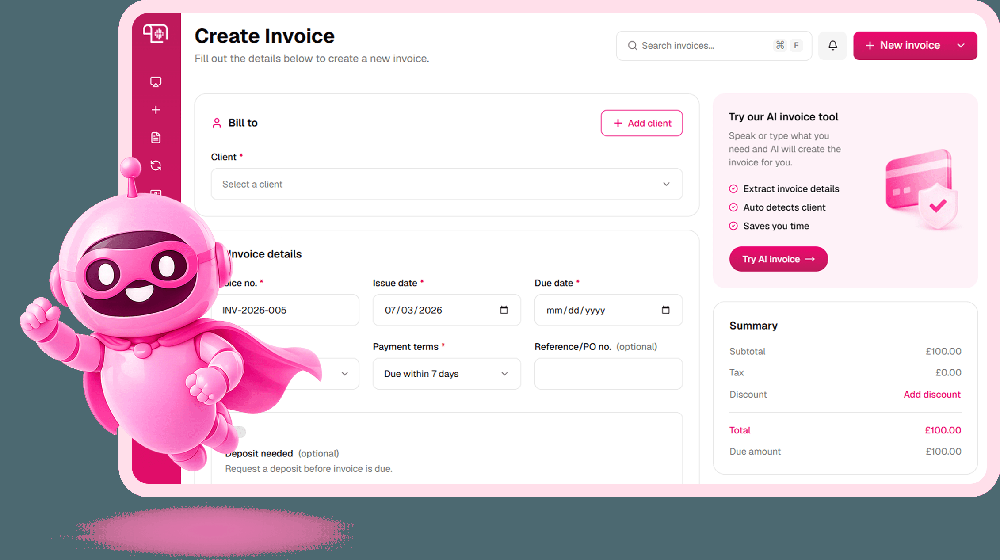1000x560 pixels.
Task: Click the Tax £0.00 value
Action: (948, 372)
